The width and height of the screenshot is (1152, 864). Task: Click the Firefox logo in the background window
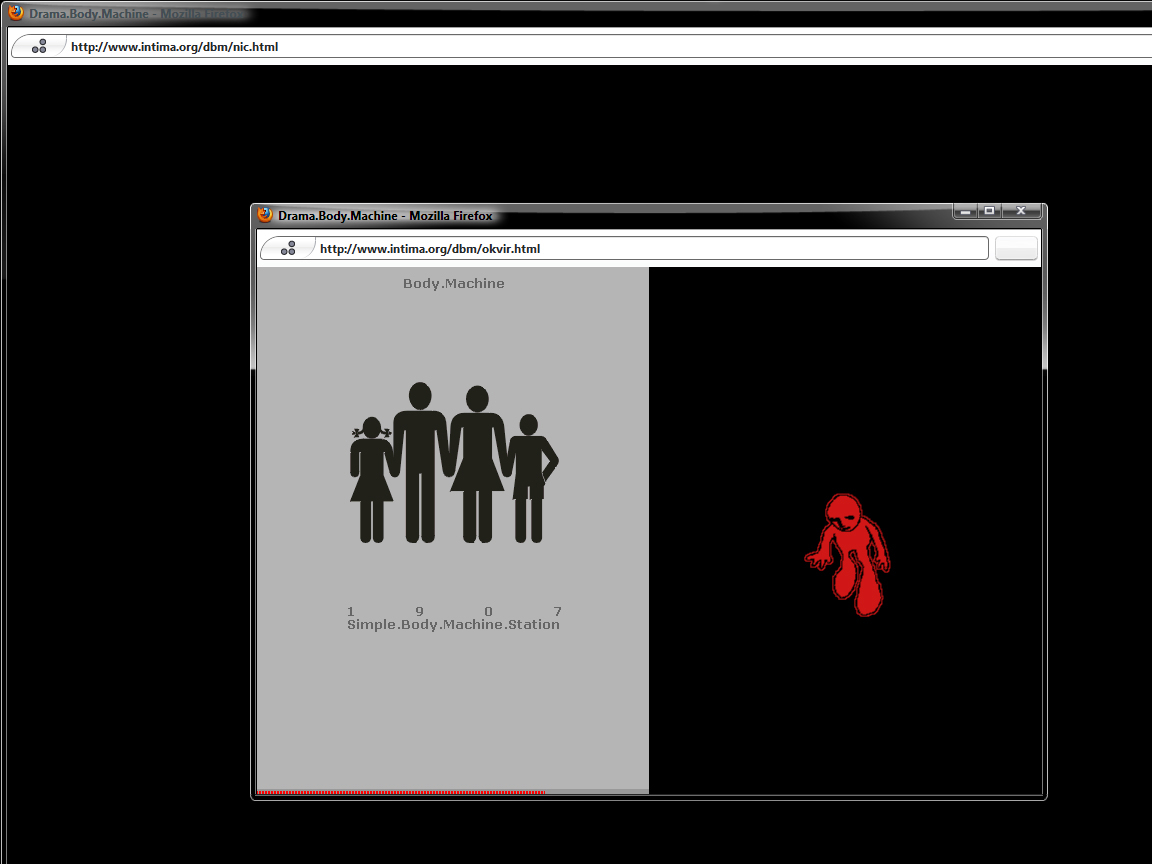[x=16, y=14]
